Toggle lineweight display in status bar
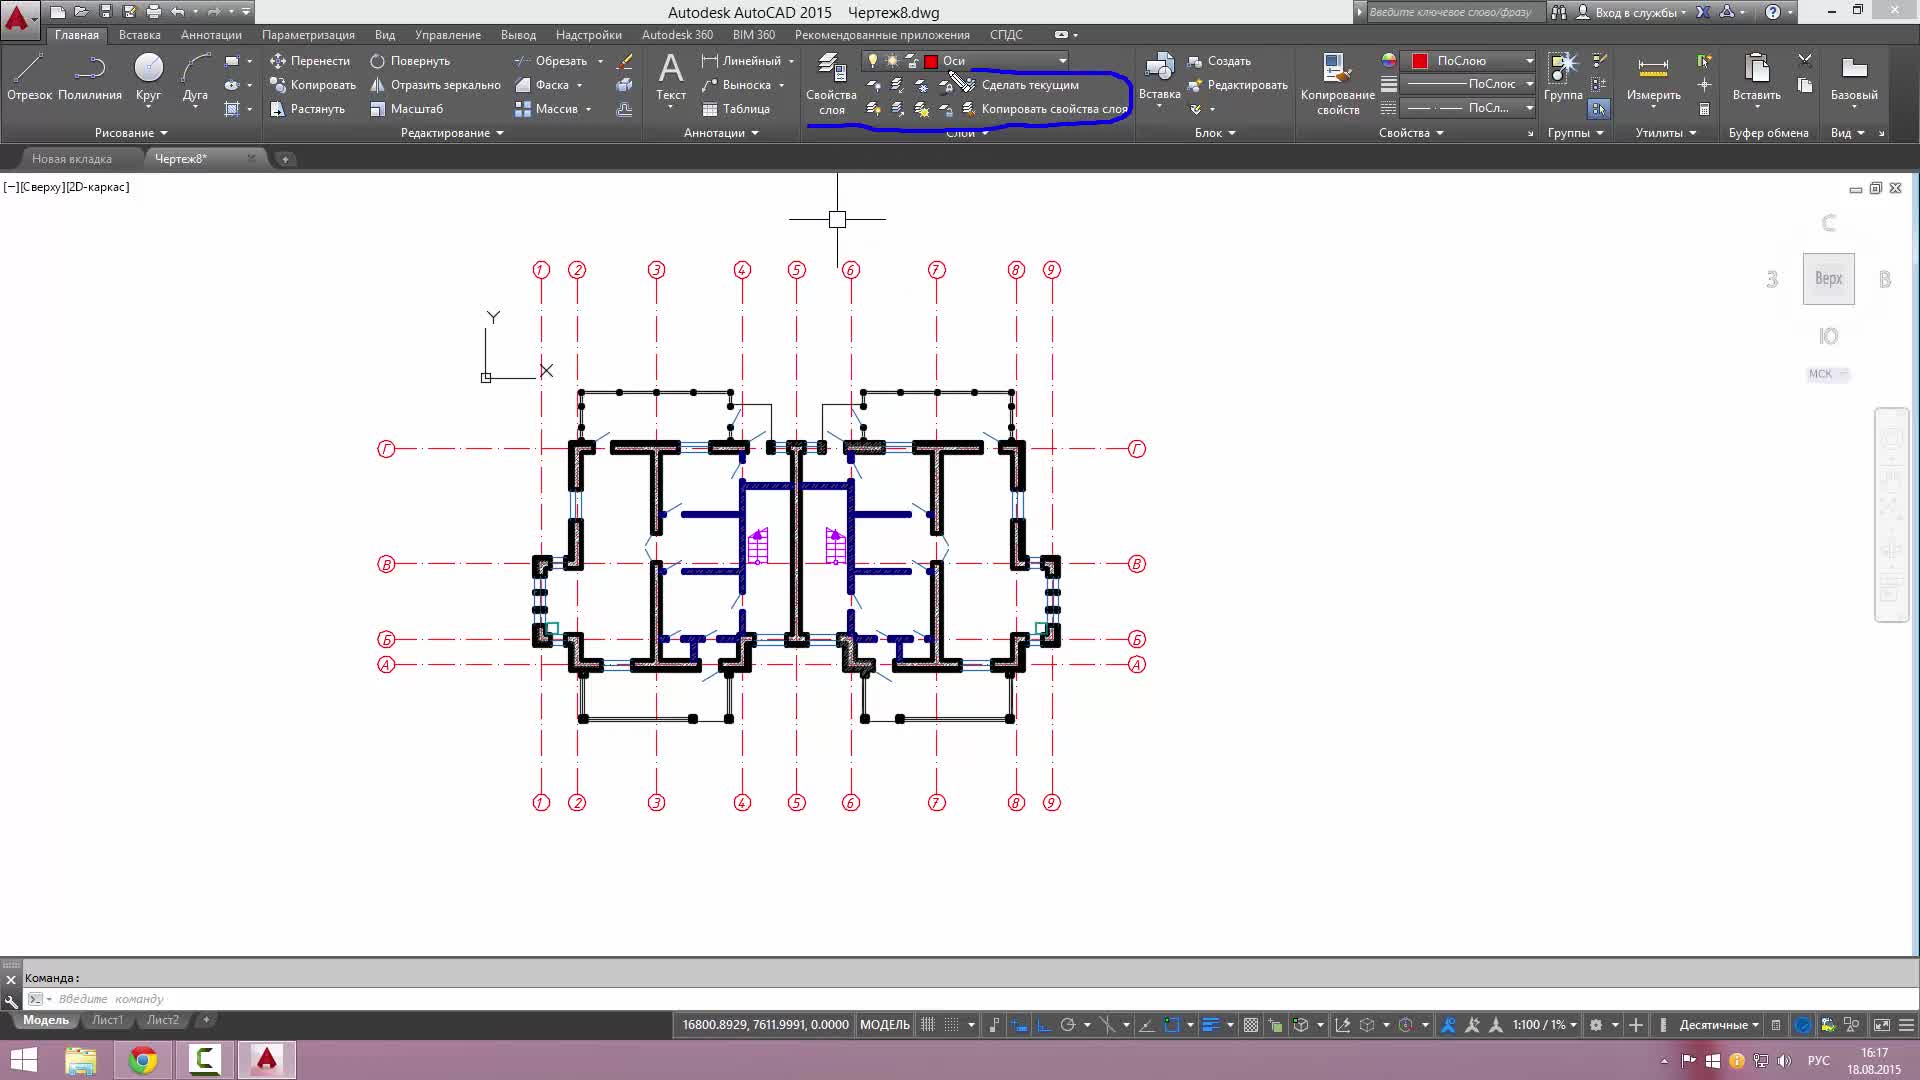This screenshot has height=1080, width=1920. click(x=1210, y=1025)
